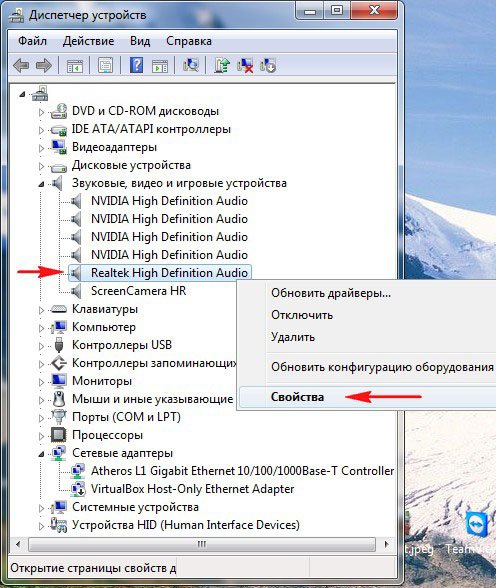Viewport: 496px width, 588px height.
Task: Expand the Процессоры category
Action: [x=41, y=436]
